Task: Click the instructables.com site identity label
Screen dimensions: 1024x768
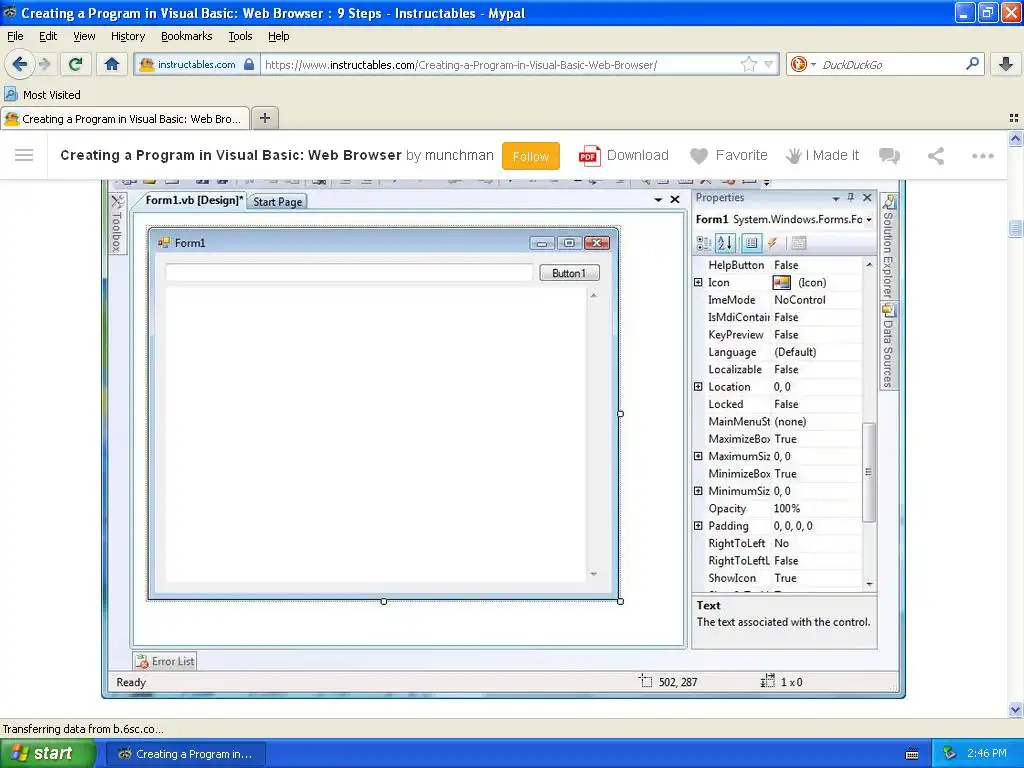Action: pos(197,64)
